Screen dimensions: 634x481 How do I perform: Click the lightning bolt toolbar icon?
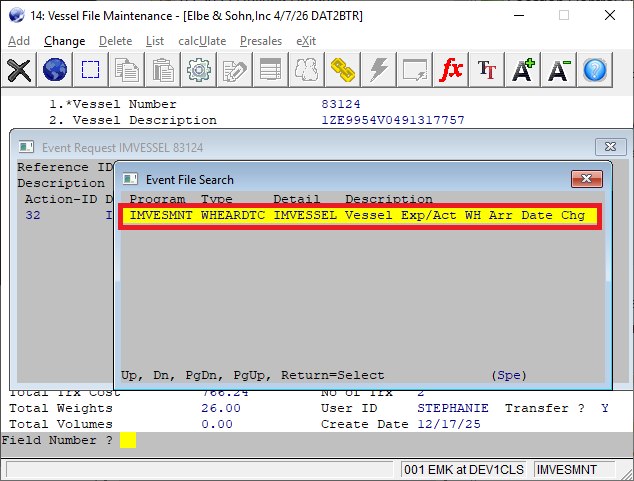pos(379,70)
